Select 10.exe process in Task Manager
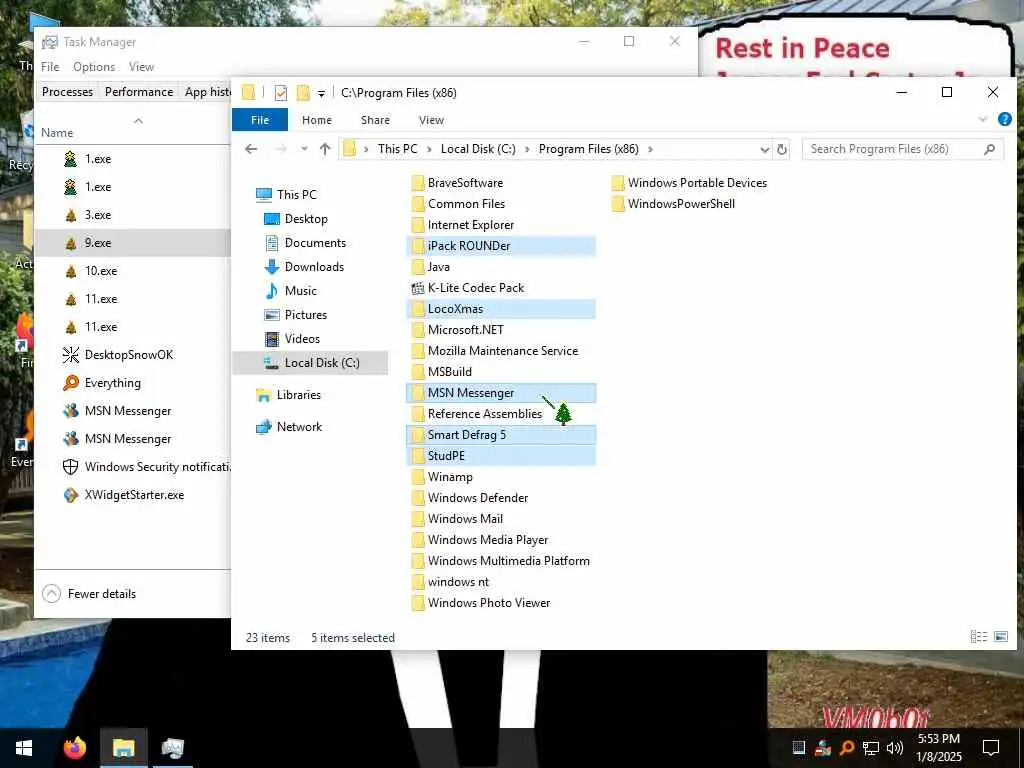 133,271
